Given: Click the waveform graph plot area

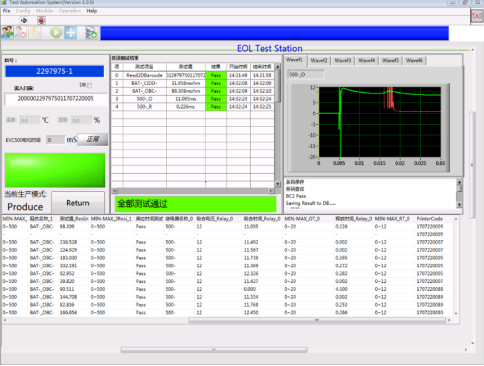Looking at the screenshot, I should pos(380,122).
